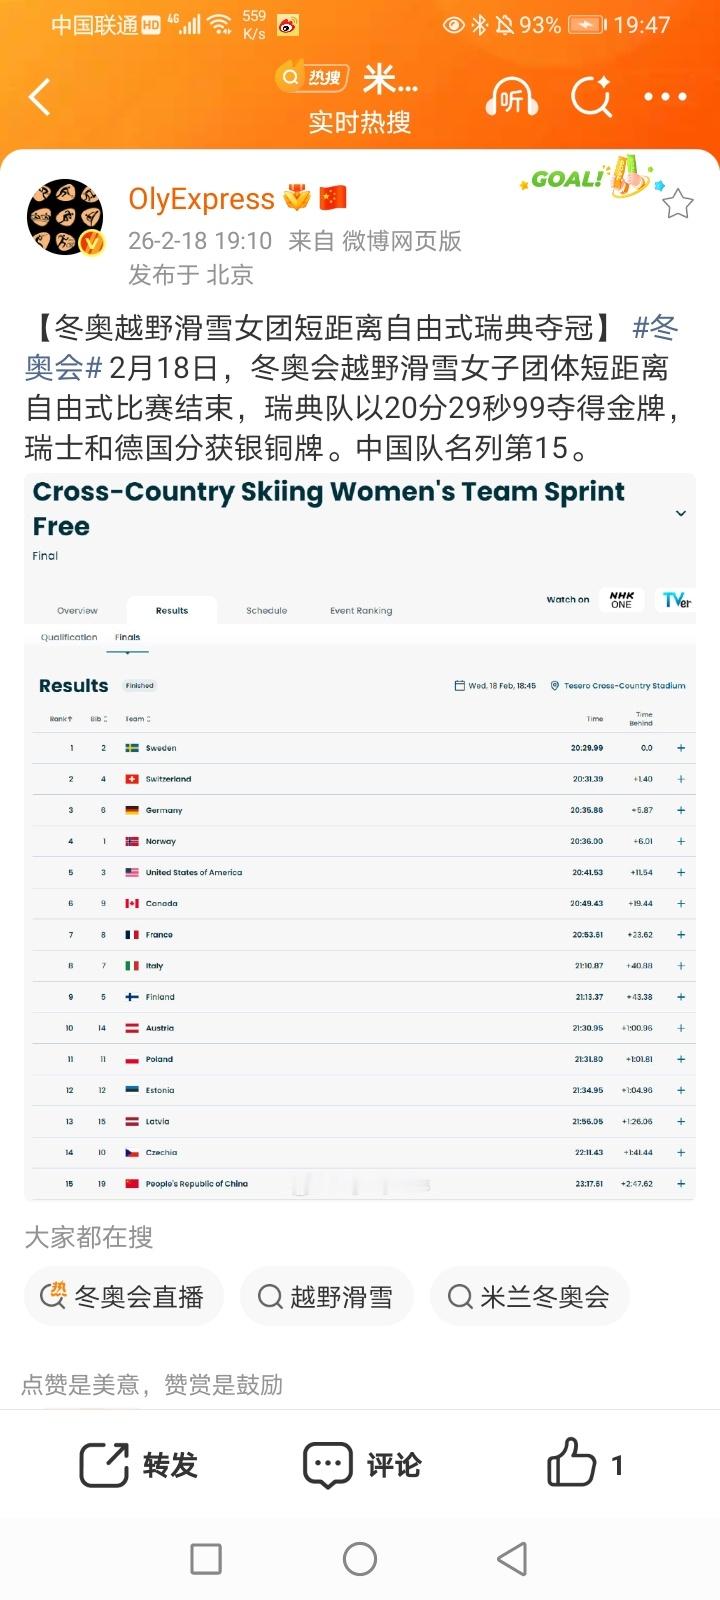Open OlyExpress profile avatar
720x1600 pixels.
65,217
